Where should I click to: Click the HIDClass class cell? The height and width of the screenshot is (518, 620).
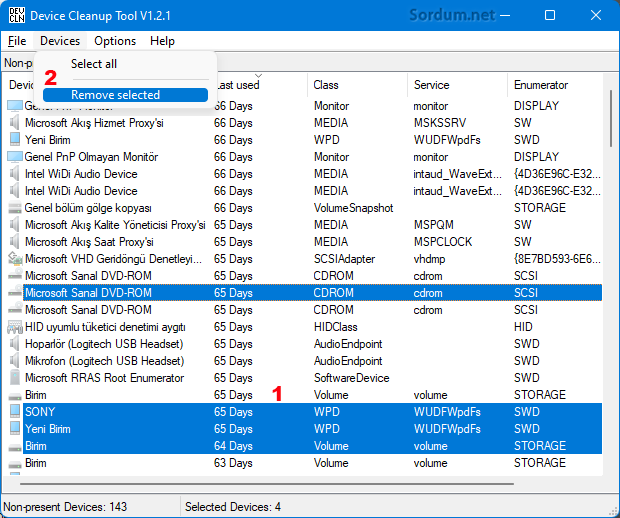tap(335, 327)
